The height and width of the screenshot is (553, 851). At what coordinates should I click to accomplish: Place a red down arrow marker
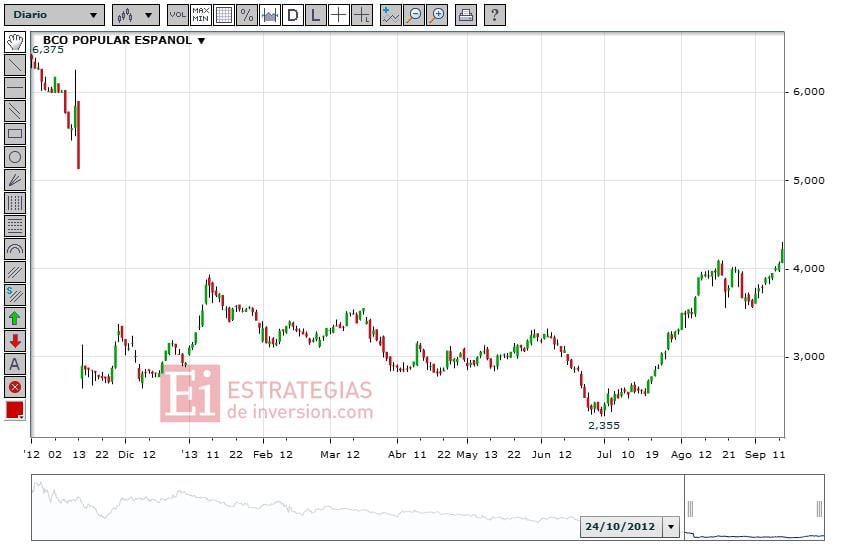pos(15,341)
